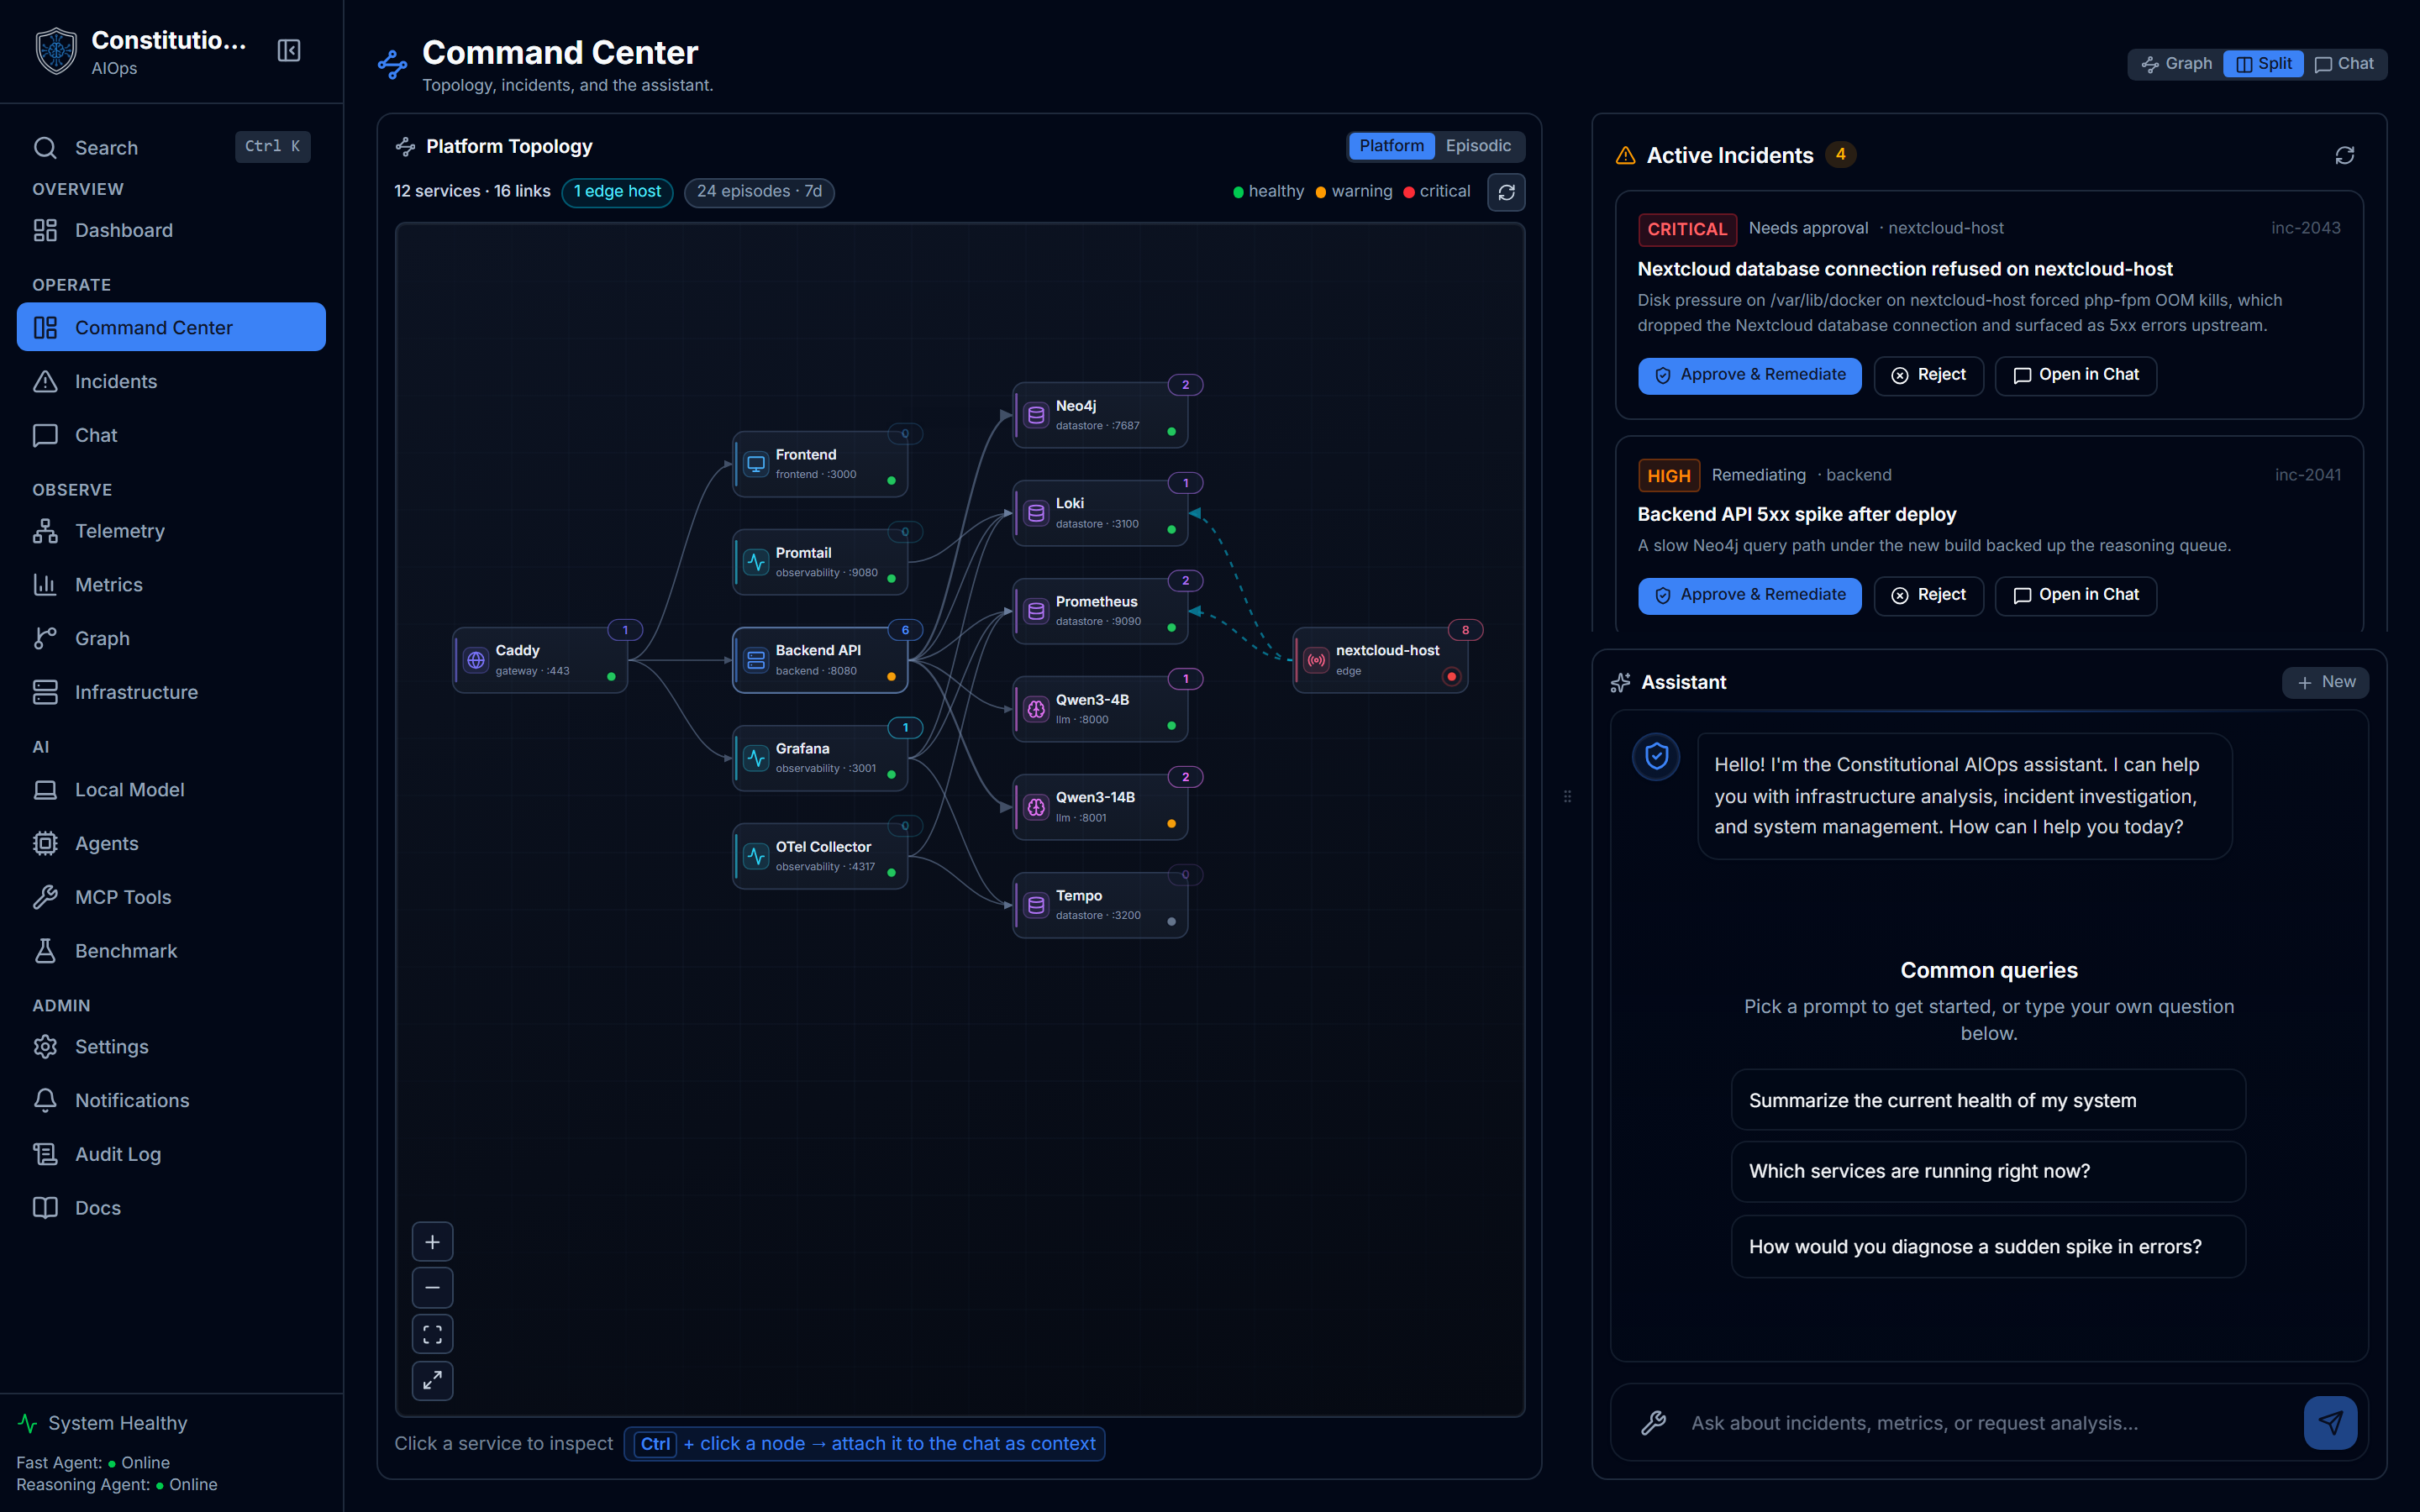
Task: Switch topology to Platform mode
Action: [x=1391, y=146]
